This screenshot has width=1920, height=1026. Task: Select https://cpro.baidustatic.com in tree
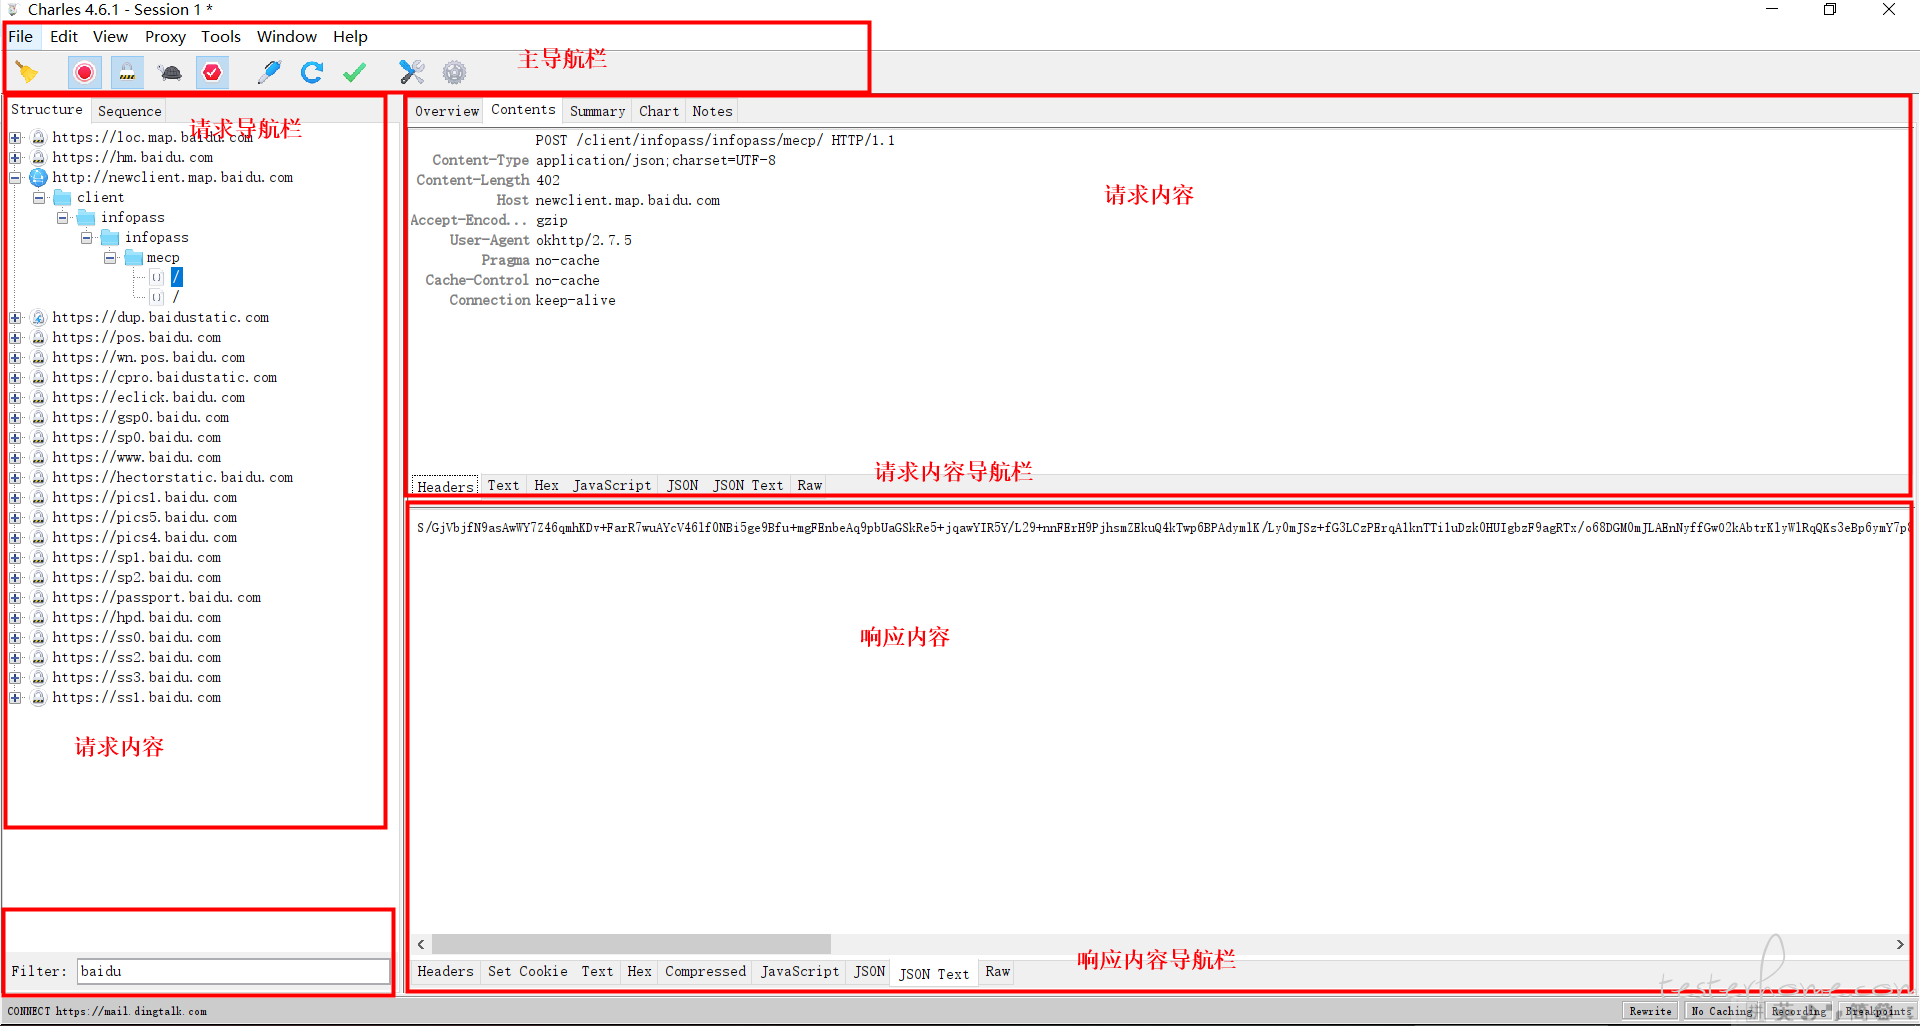click(164, 377)
